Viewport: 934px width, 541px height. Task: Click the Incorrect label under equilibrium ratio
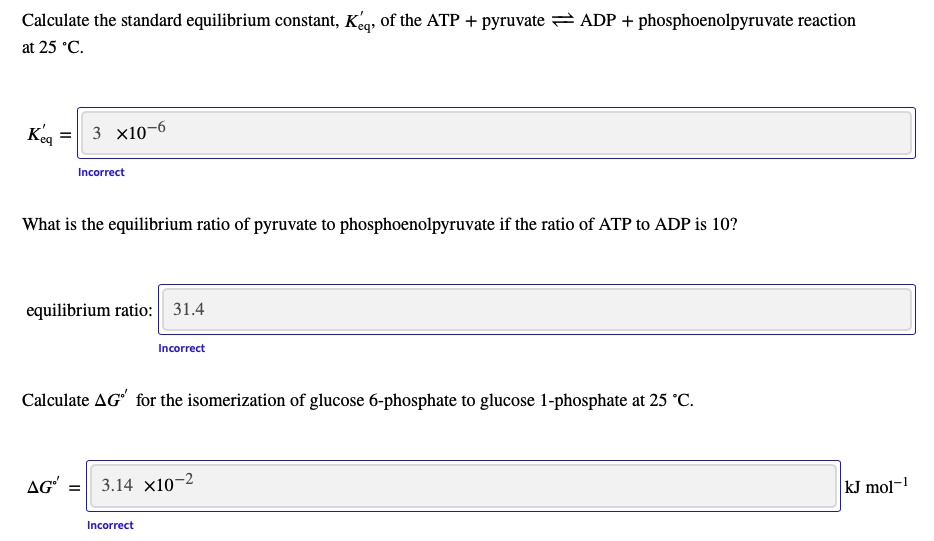tap(182, 349)
